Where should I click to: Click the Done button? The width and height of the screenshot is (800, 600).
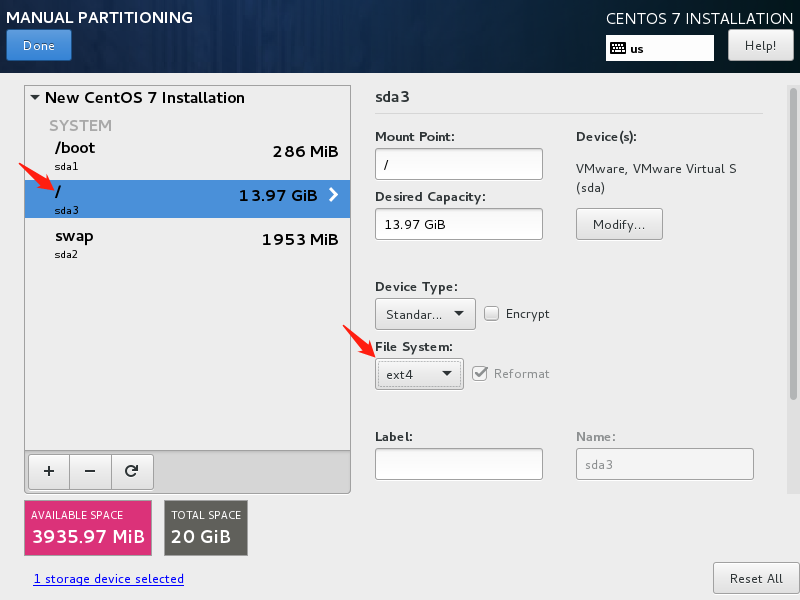[39, 45]
